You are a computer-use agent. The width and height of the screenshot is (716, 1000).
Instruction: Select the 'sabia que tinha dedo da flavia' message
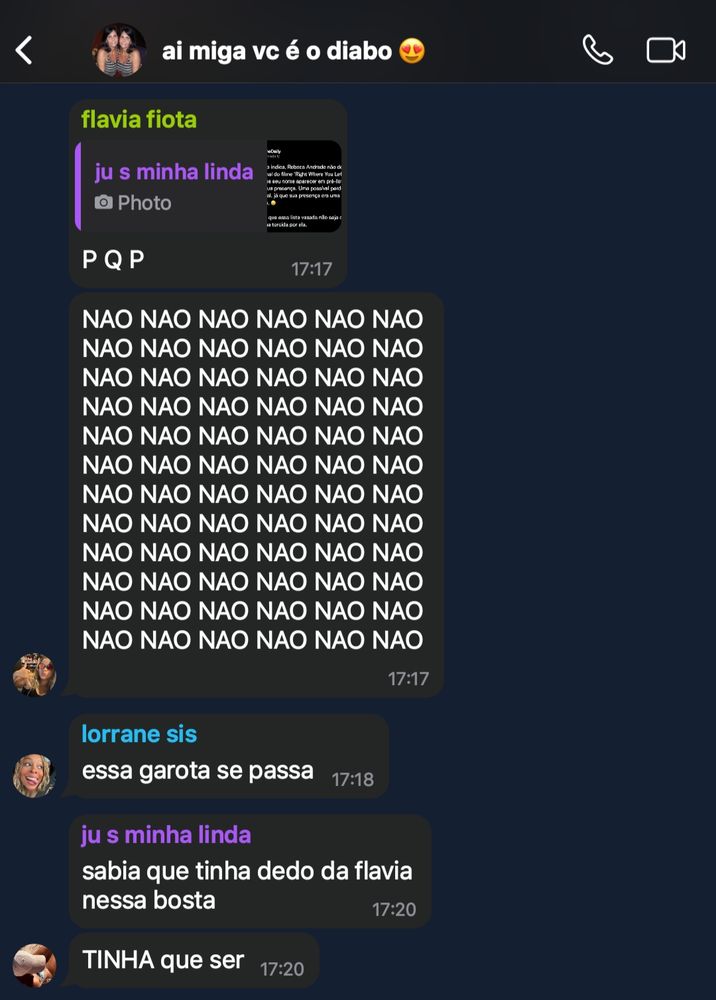click(x=250, y=871)
